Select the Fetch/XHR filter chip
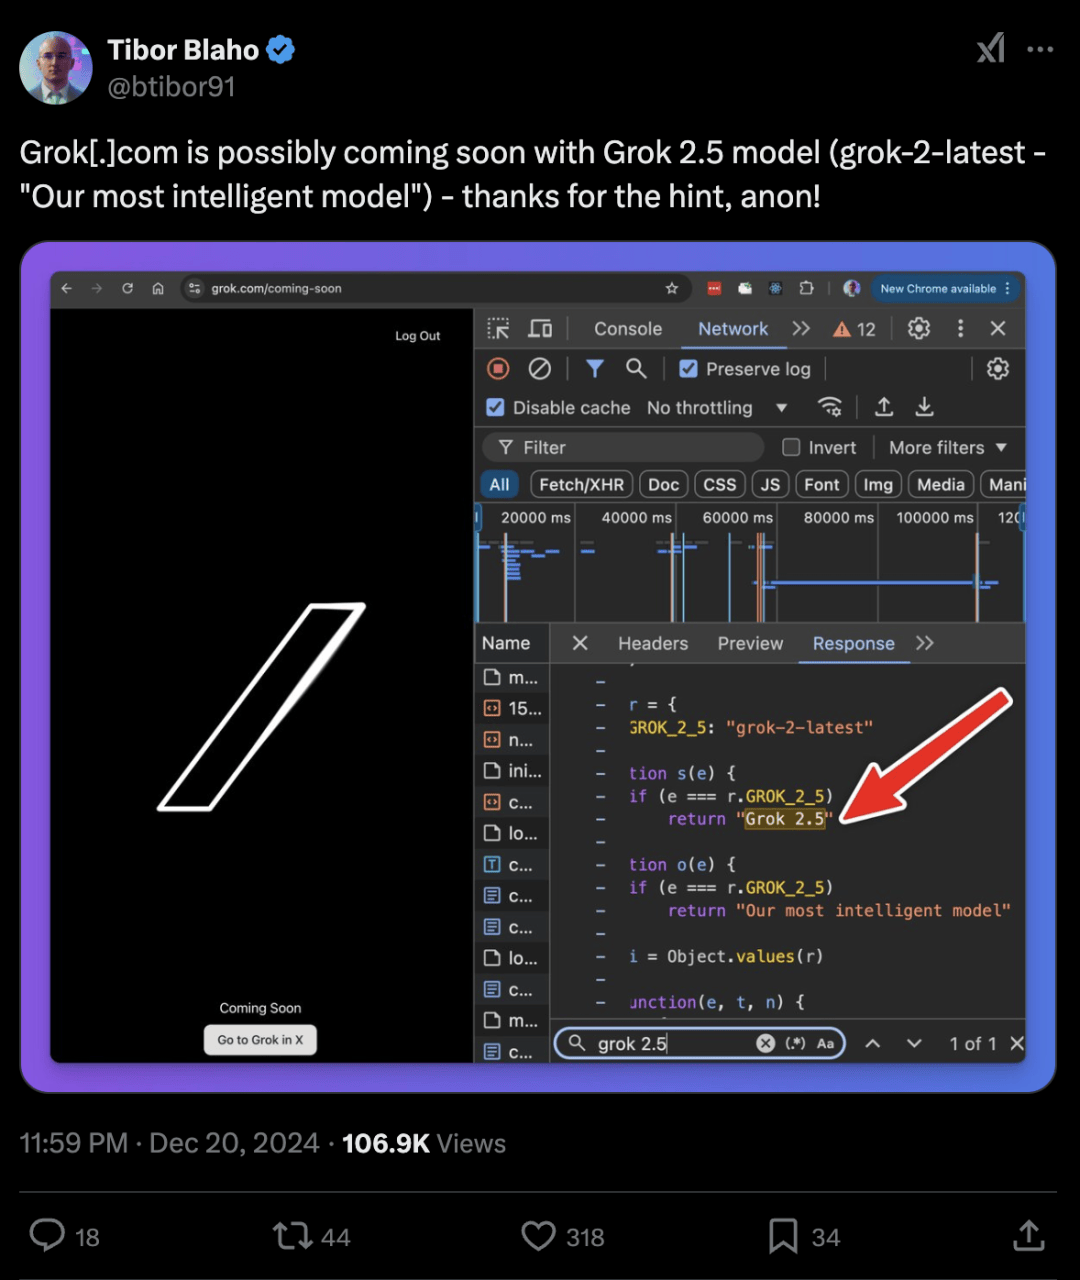 tap(581, 485)
